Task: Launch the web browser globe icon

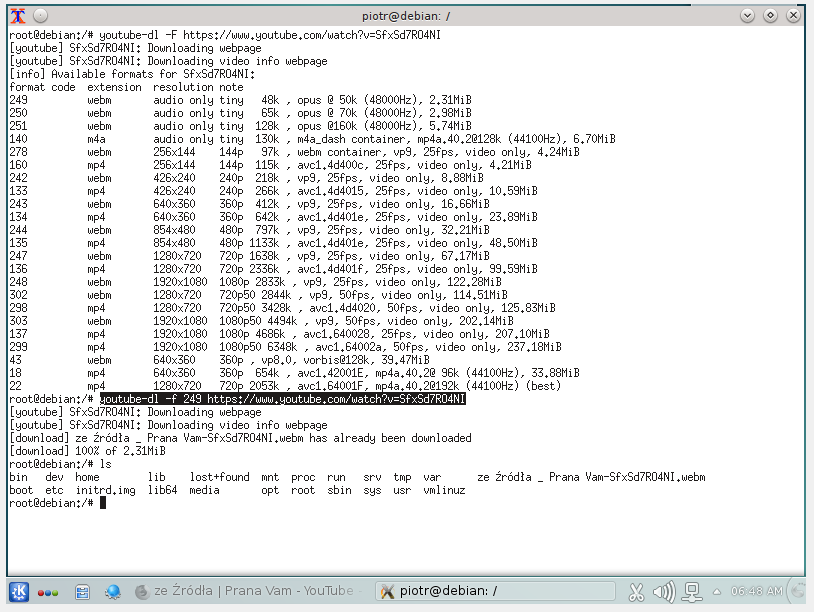Action: point(113,592)
